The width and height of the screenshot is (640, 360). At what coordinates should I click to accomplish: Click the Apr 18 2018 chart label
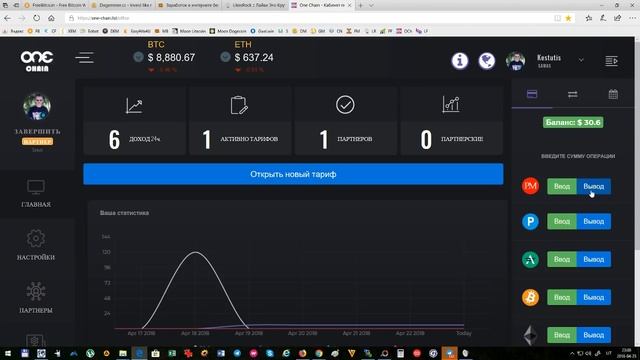coord(195,333)
